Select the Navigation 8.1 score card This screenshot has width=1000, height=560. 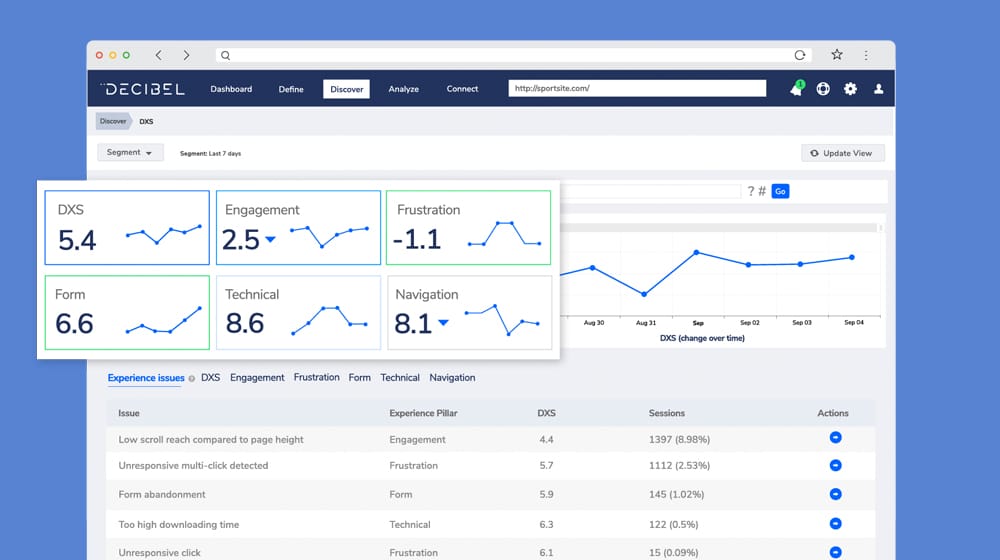(x=469, y=313)
